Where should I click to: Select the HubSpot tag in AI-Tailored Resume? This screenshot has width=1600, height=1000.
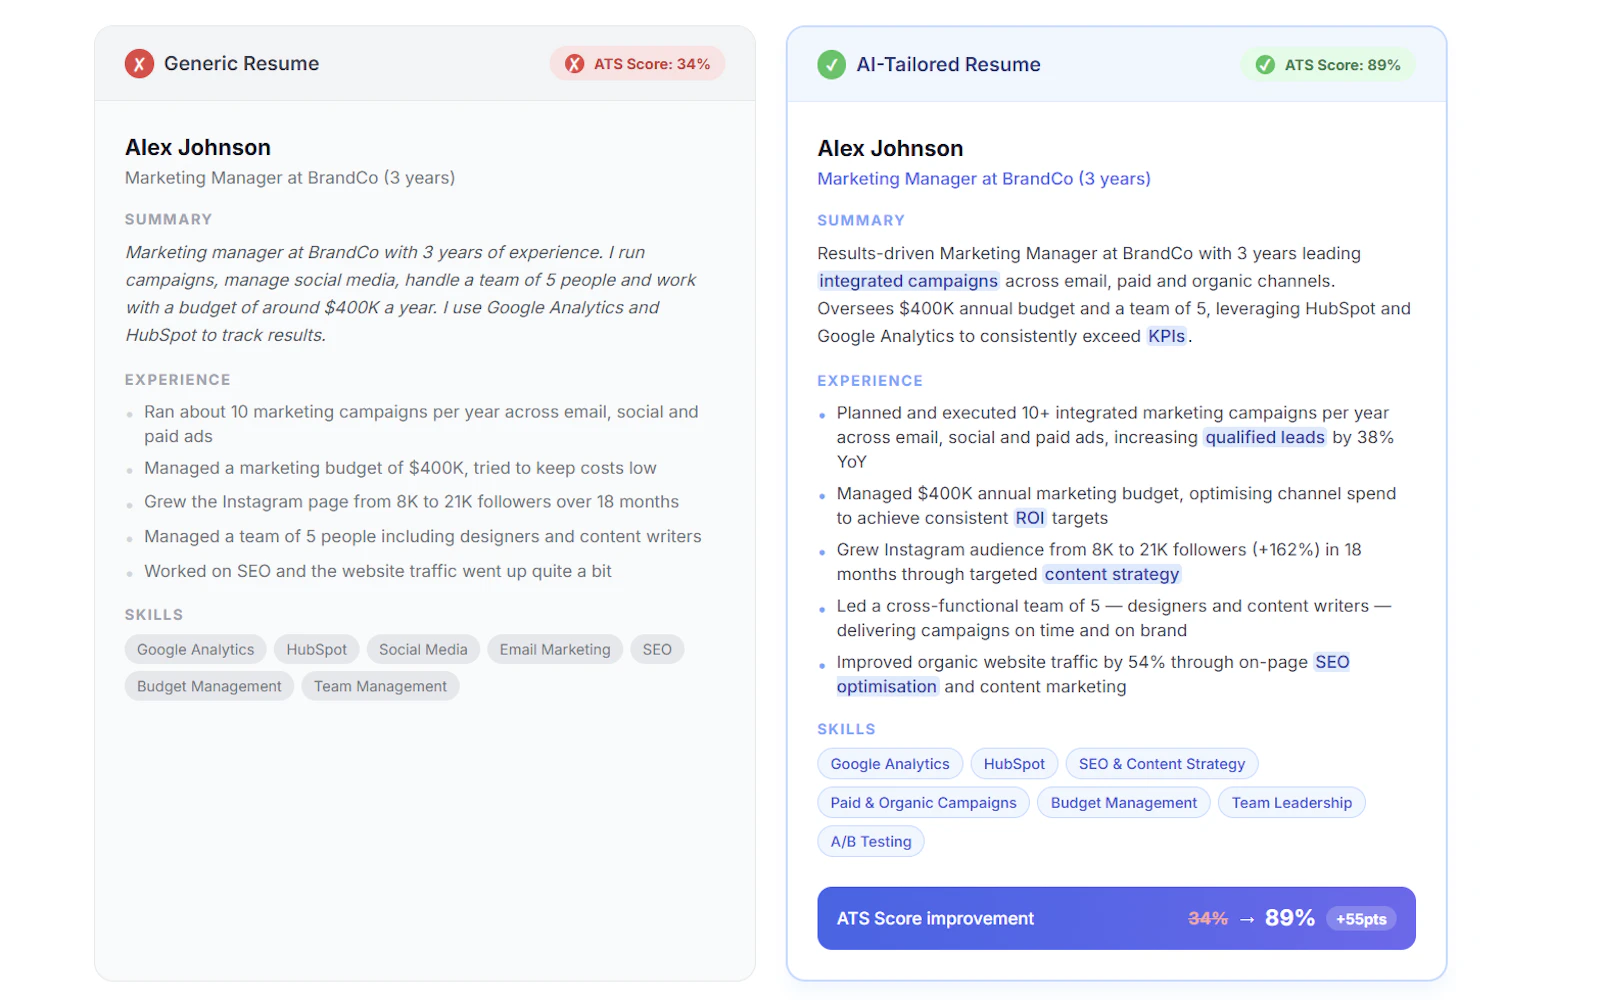point(1014,764)
